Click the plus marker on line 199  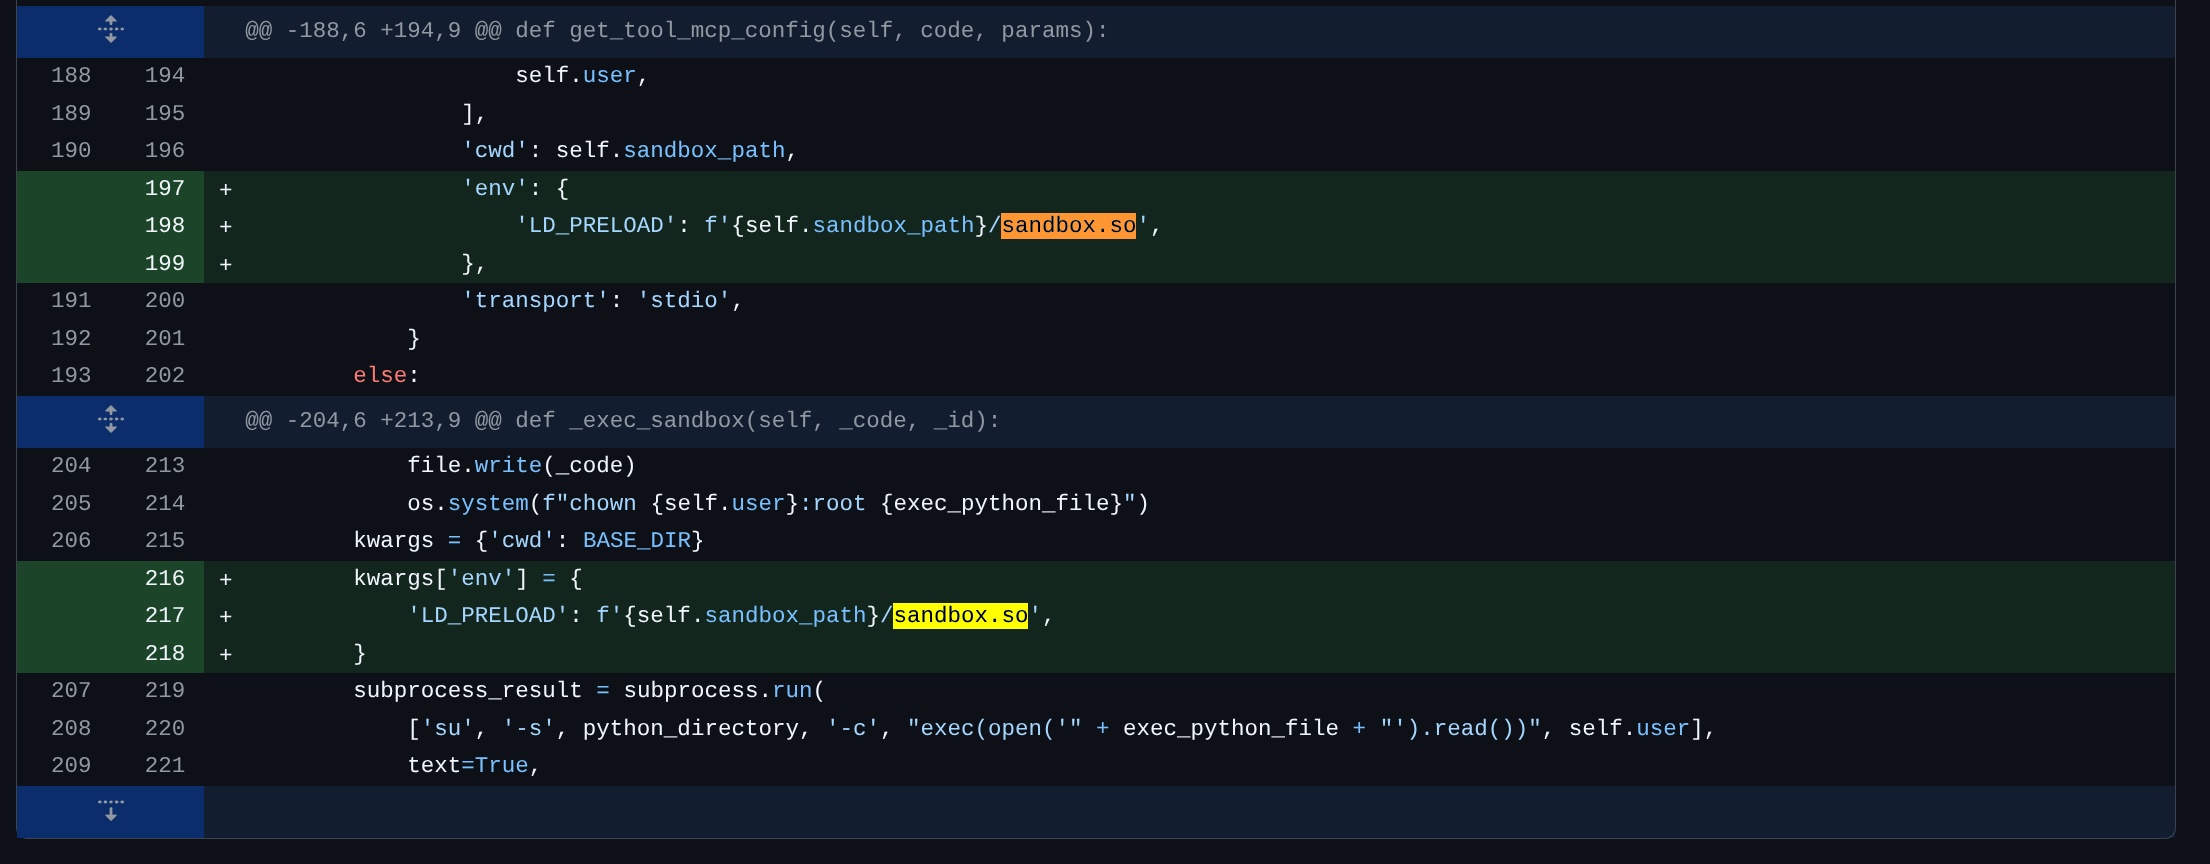pos(226,265)
